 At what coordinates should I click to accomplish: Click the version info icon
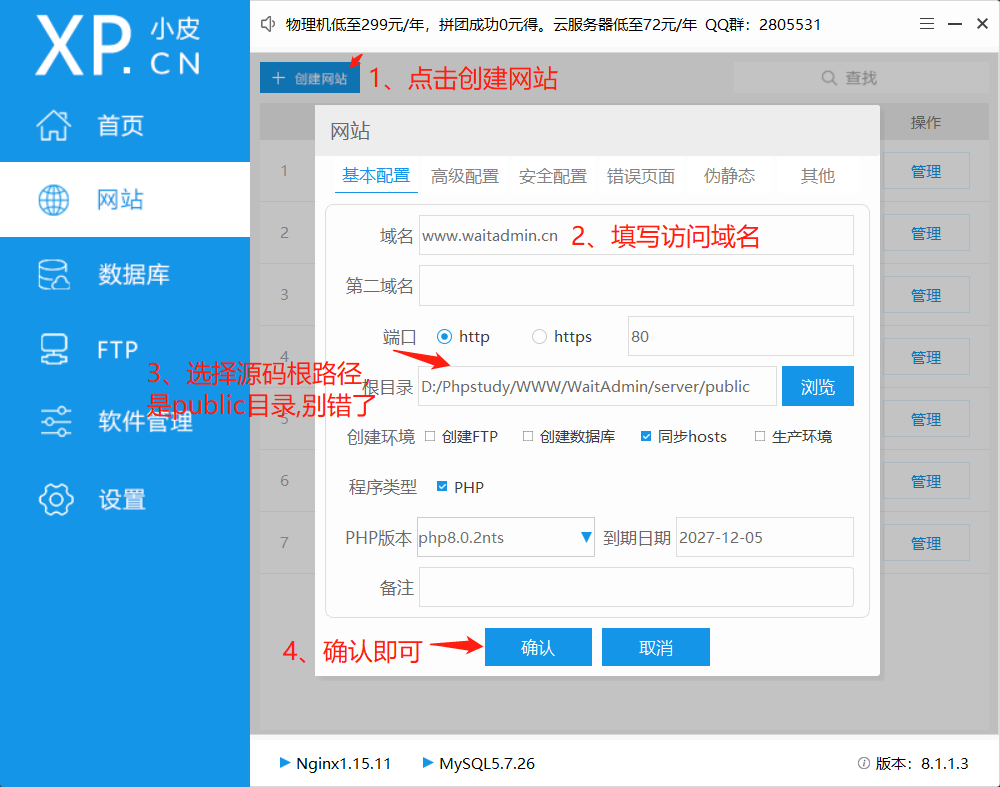point(864,763)
